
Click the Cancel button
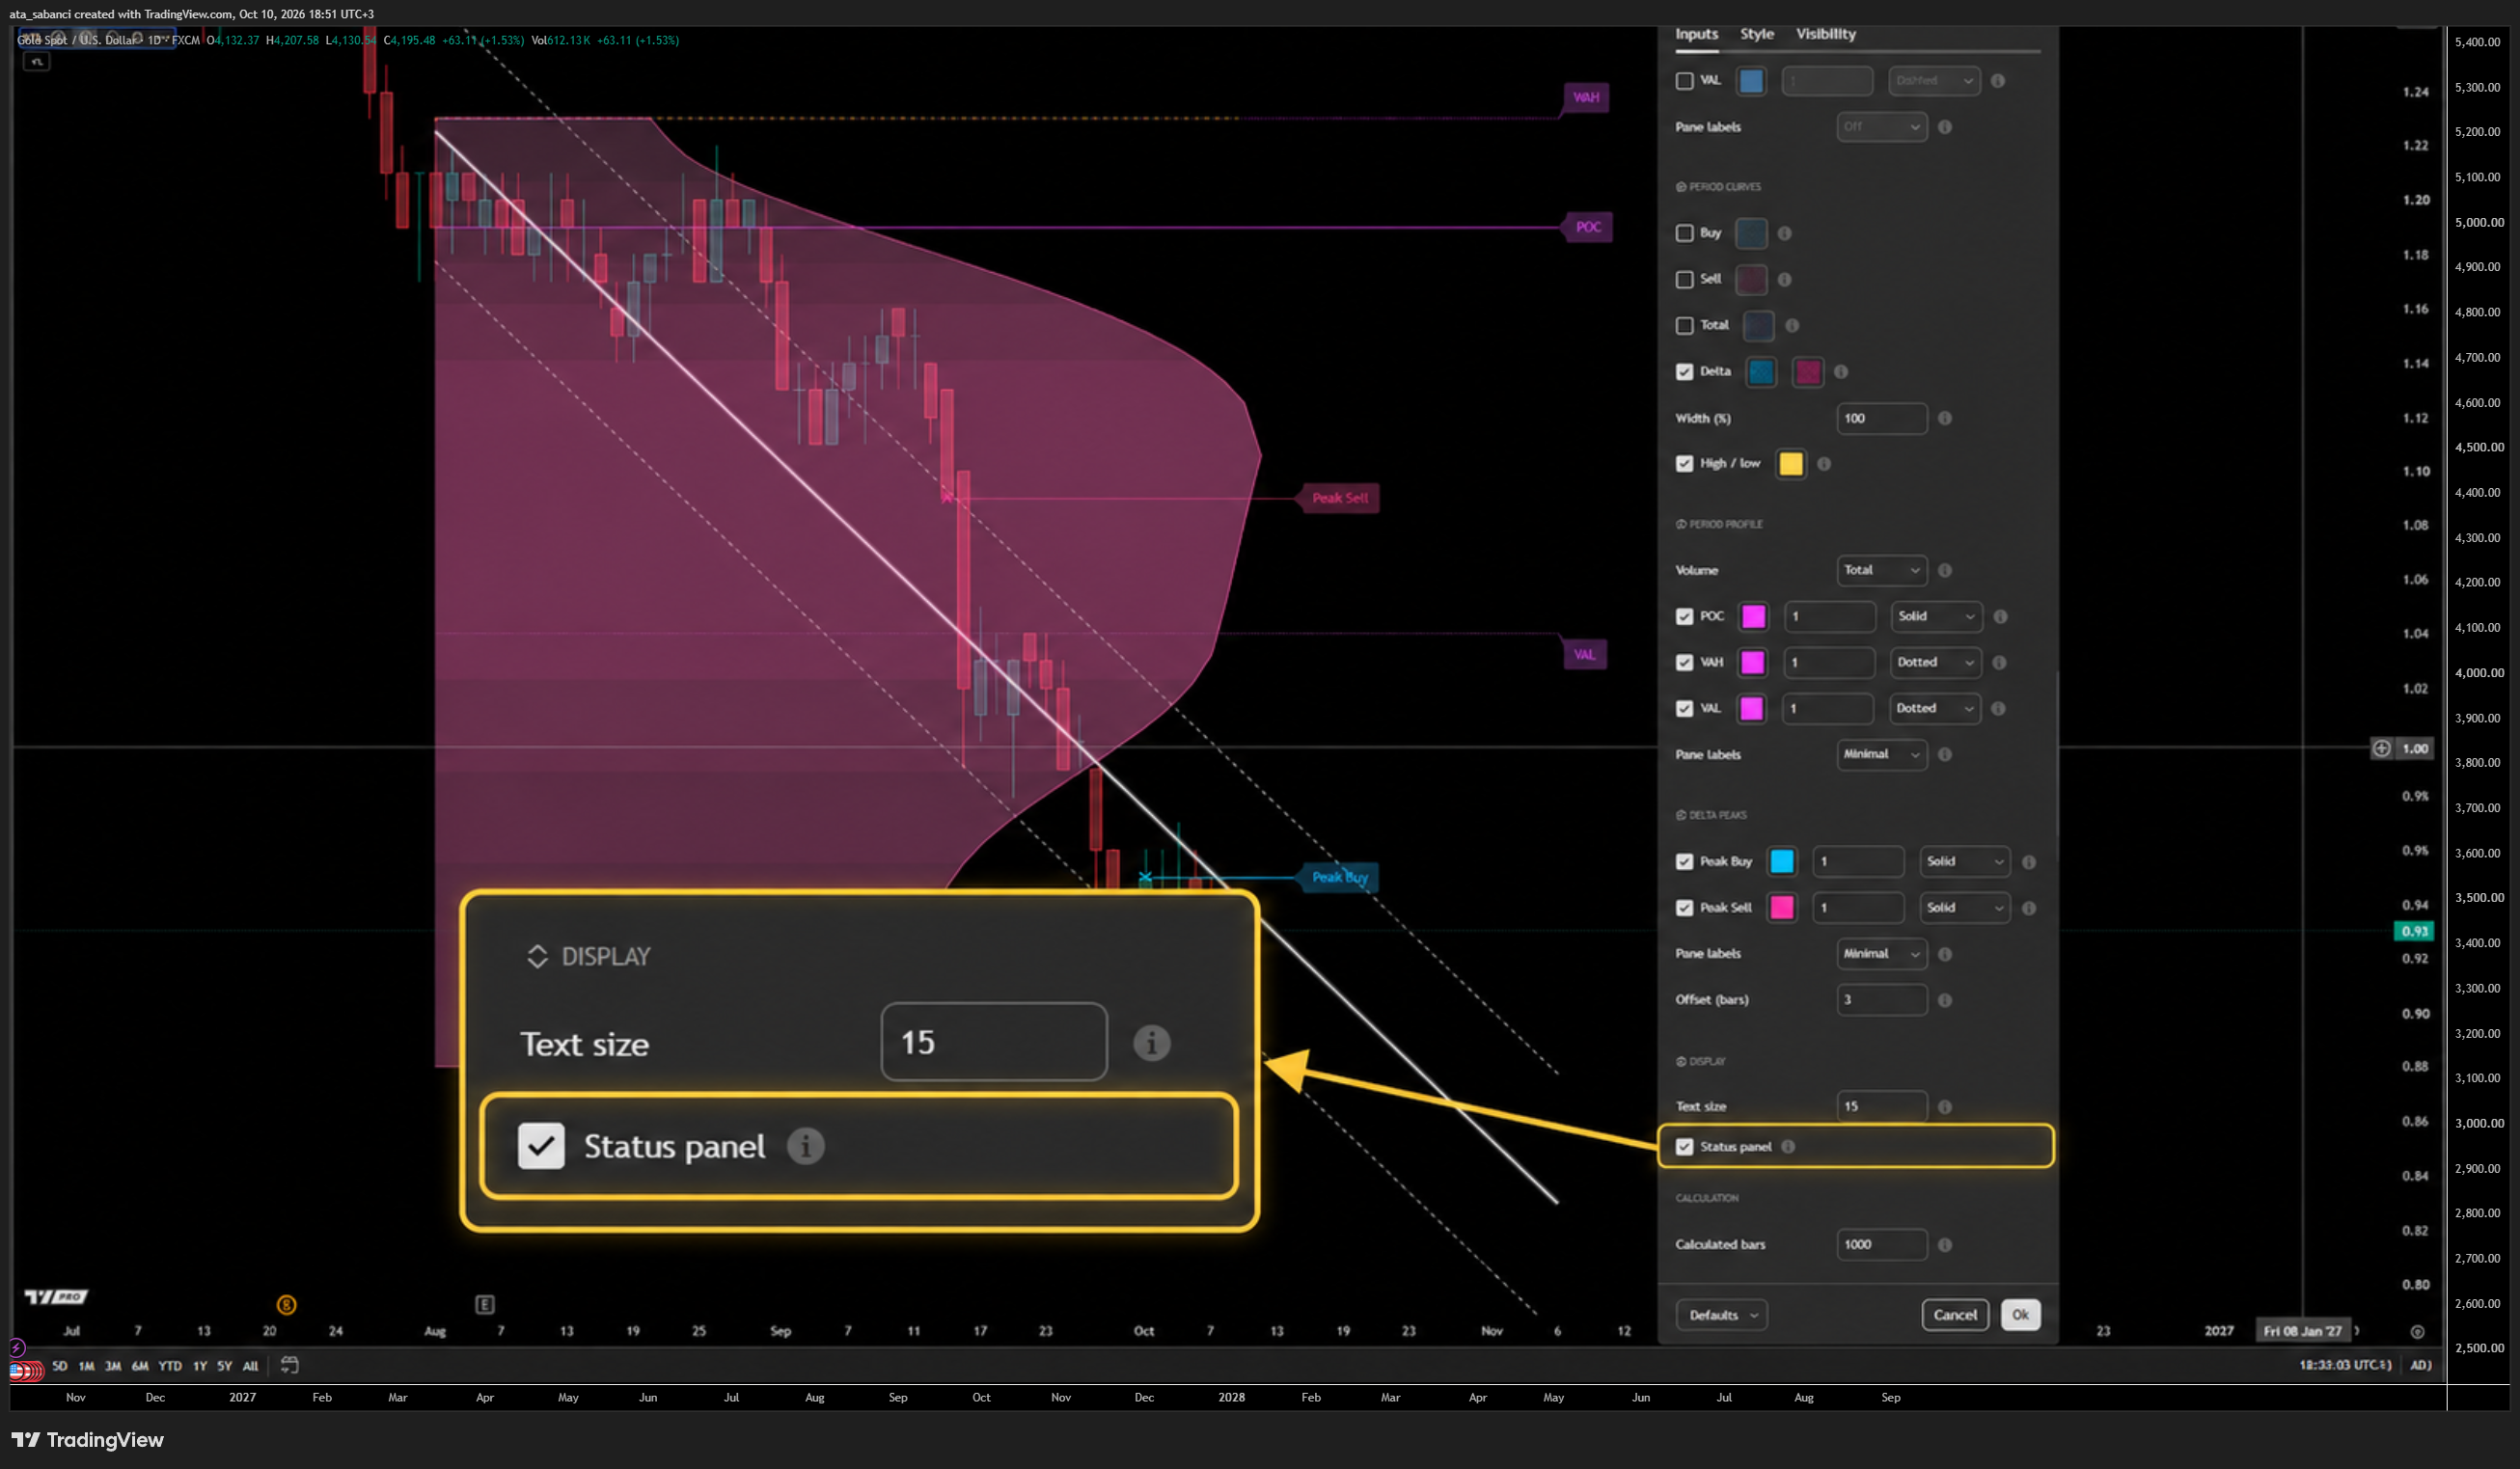point(1955,1315)
